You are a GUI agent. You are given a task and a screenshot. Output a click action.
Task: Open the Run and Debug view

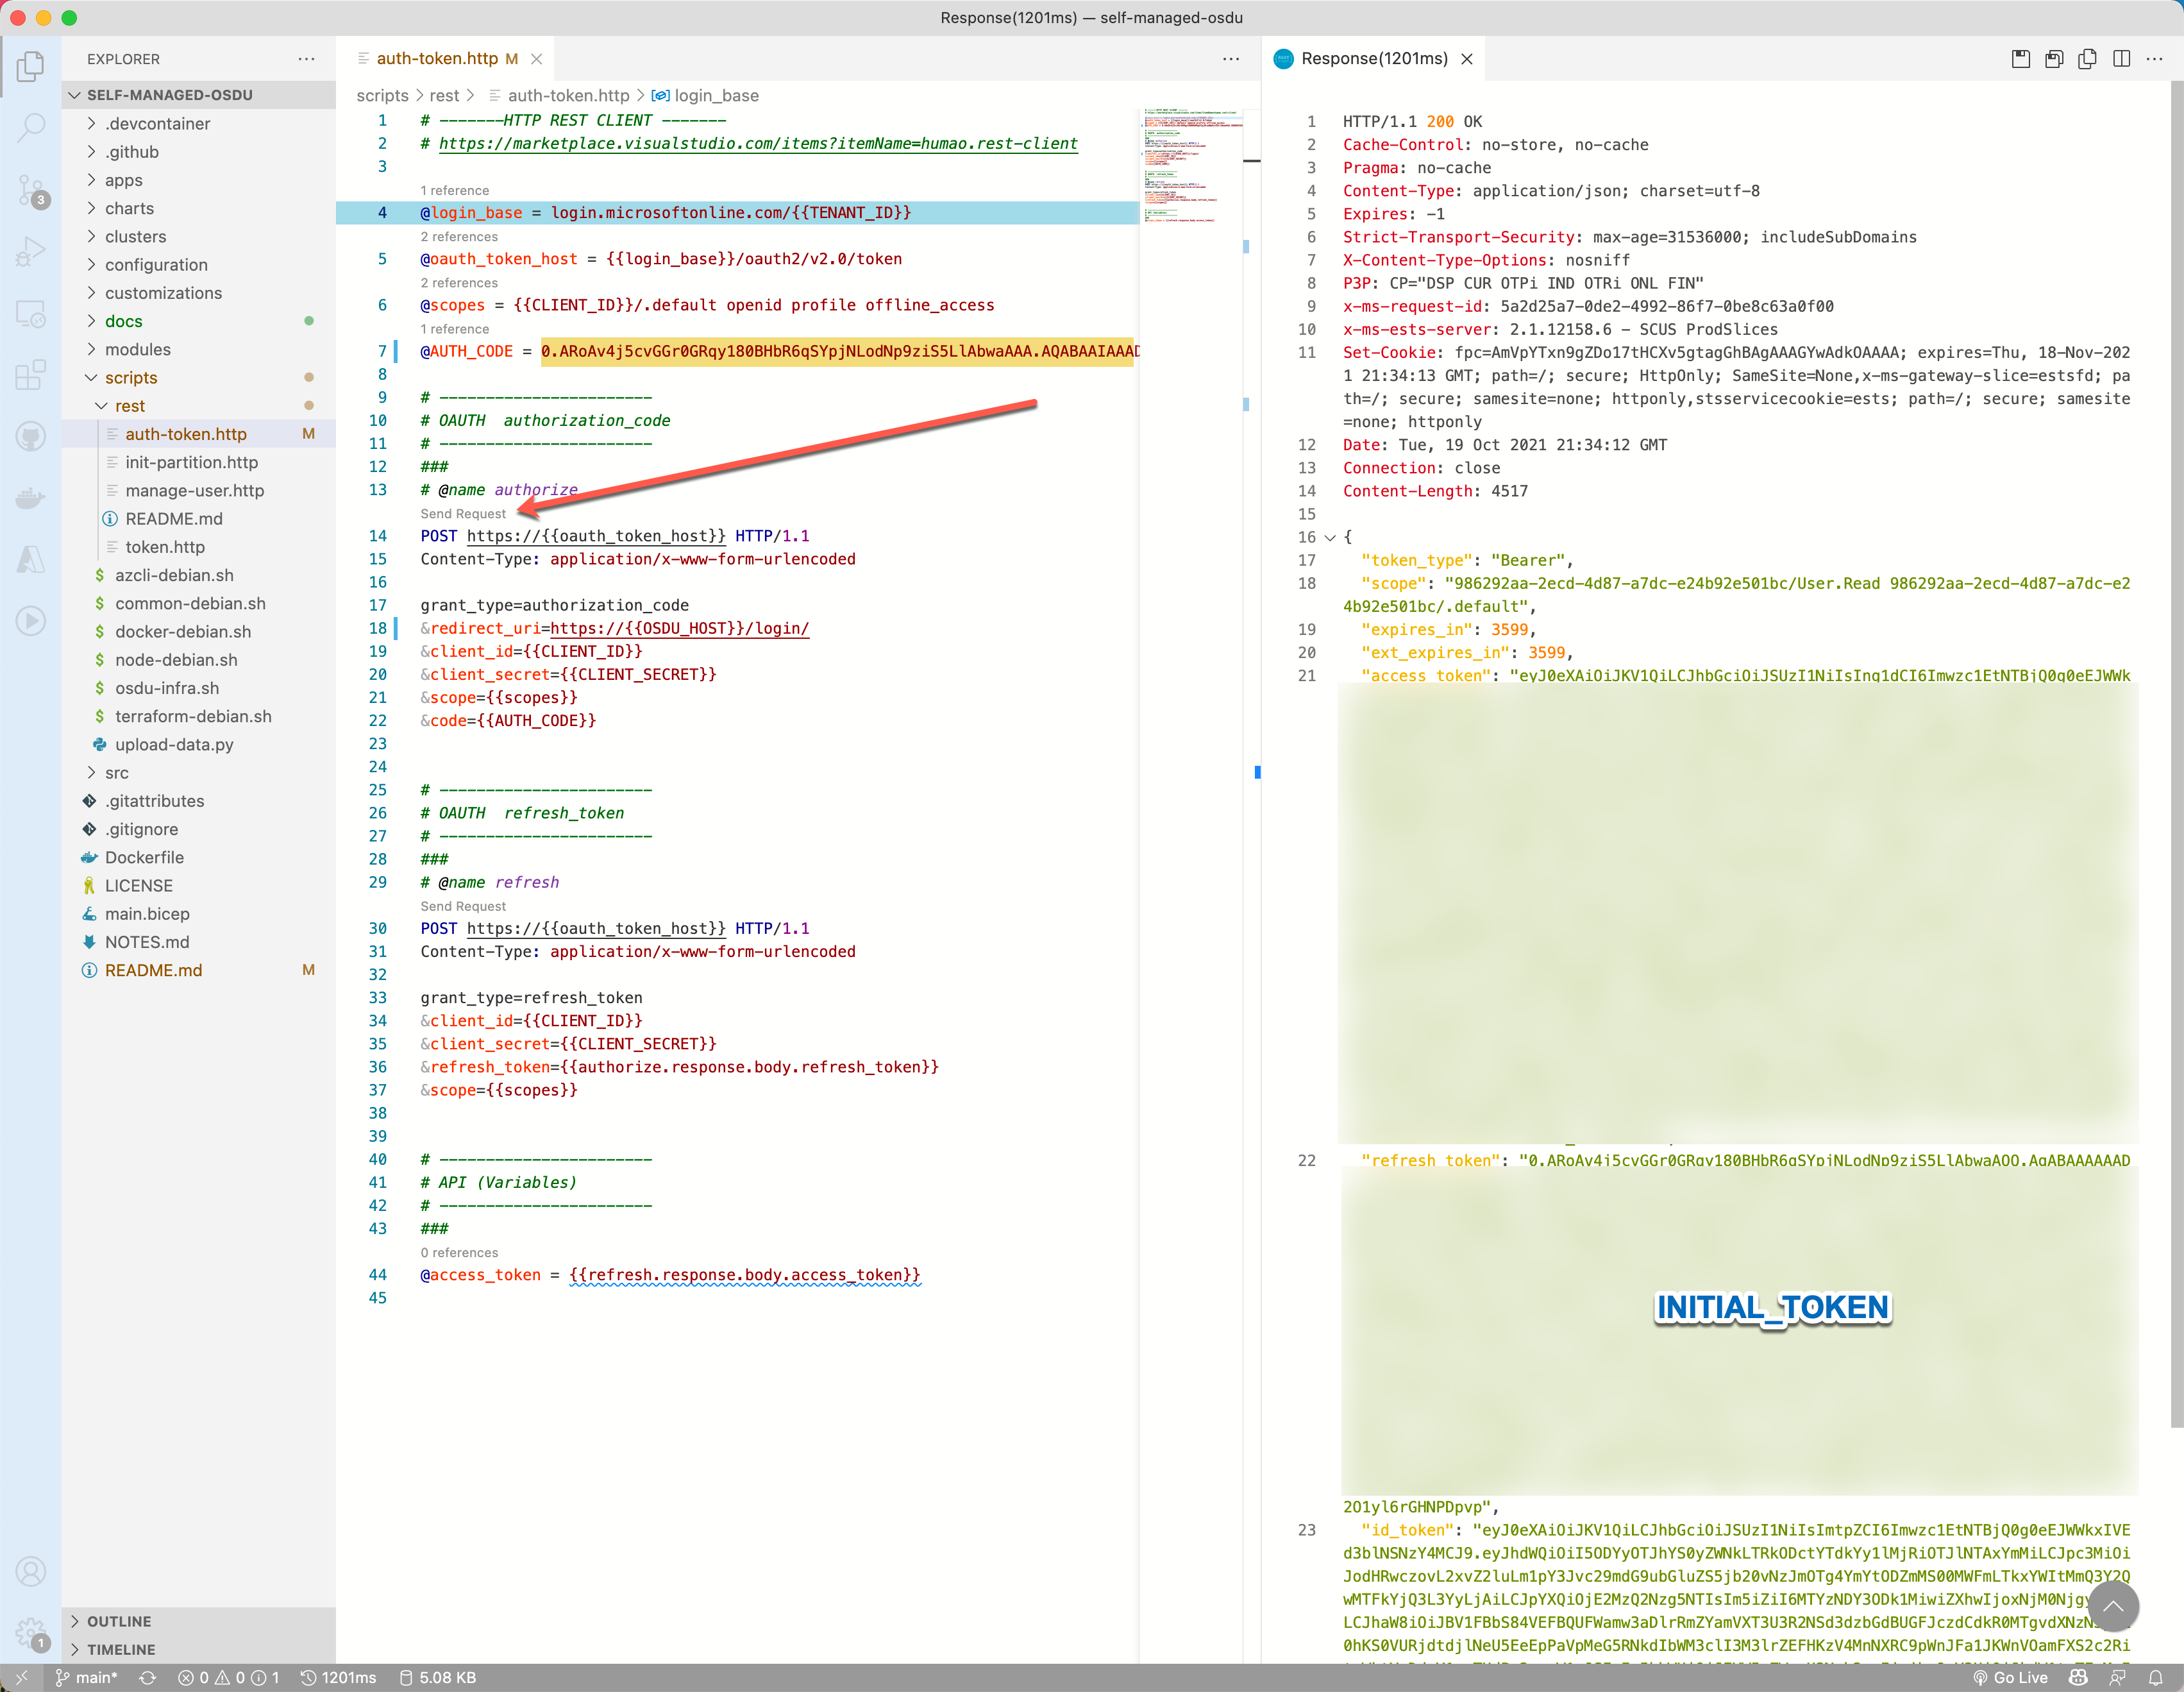tap(31, 251)
